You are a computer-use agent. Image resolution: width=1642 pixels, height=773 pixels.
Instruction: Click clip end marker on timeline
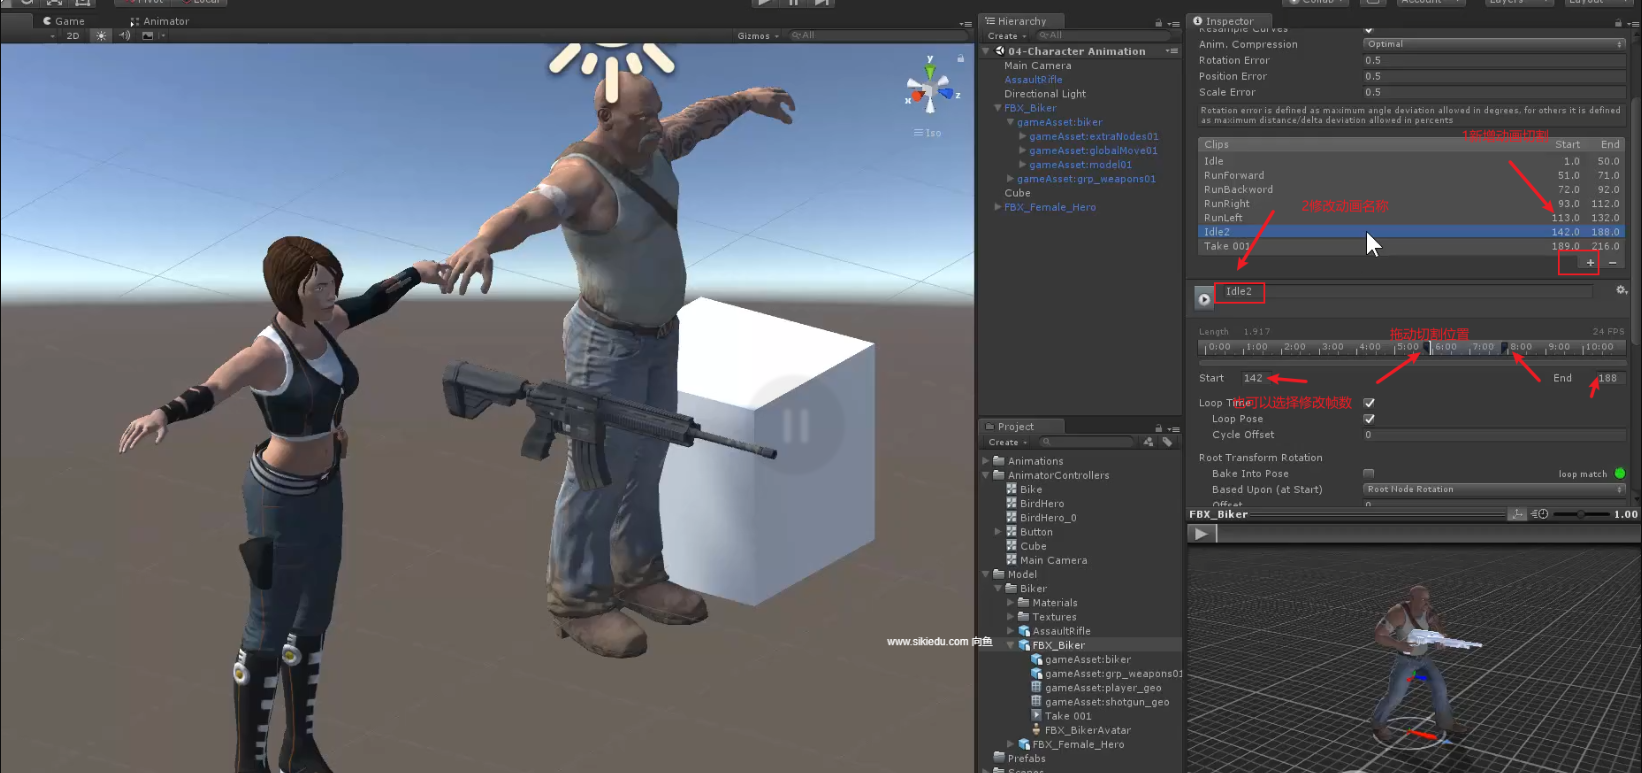pos(1506,348)
